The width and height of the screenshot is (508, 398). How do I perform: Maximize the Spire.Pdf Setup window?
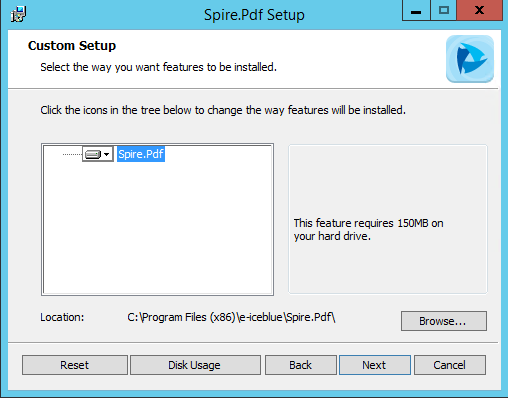pos(444,11)
